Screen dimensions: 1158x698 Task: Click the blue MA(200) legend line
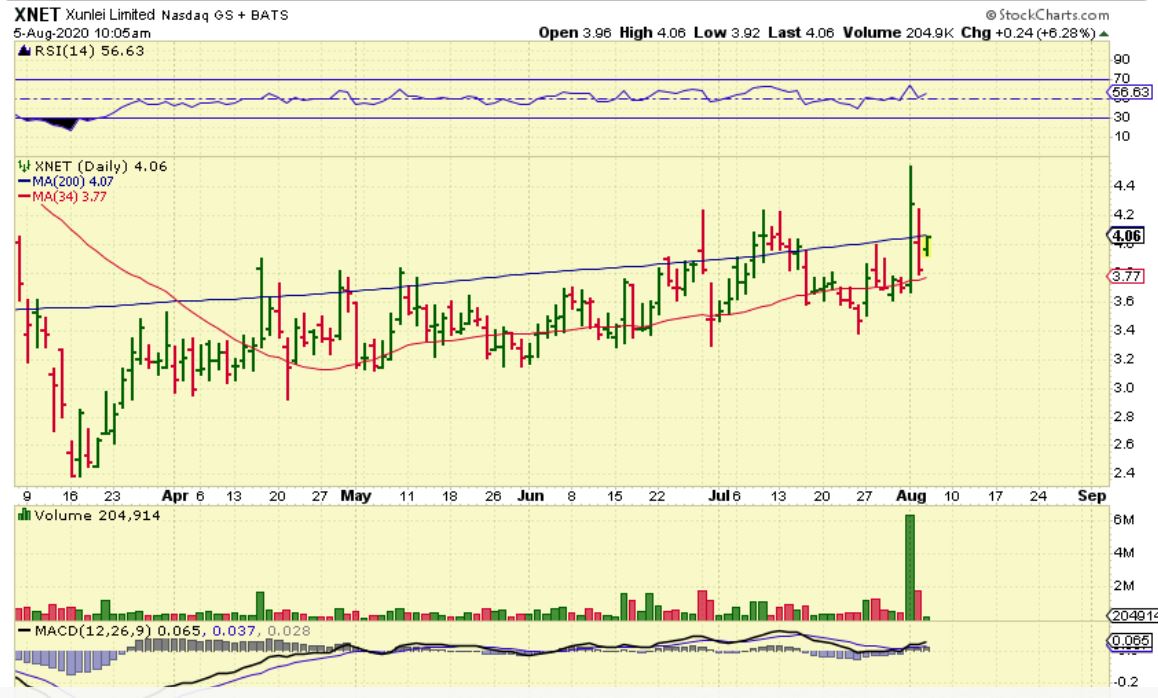tap(25, 182)
